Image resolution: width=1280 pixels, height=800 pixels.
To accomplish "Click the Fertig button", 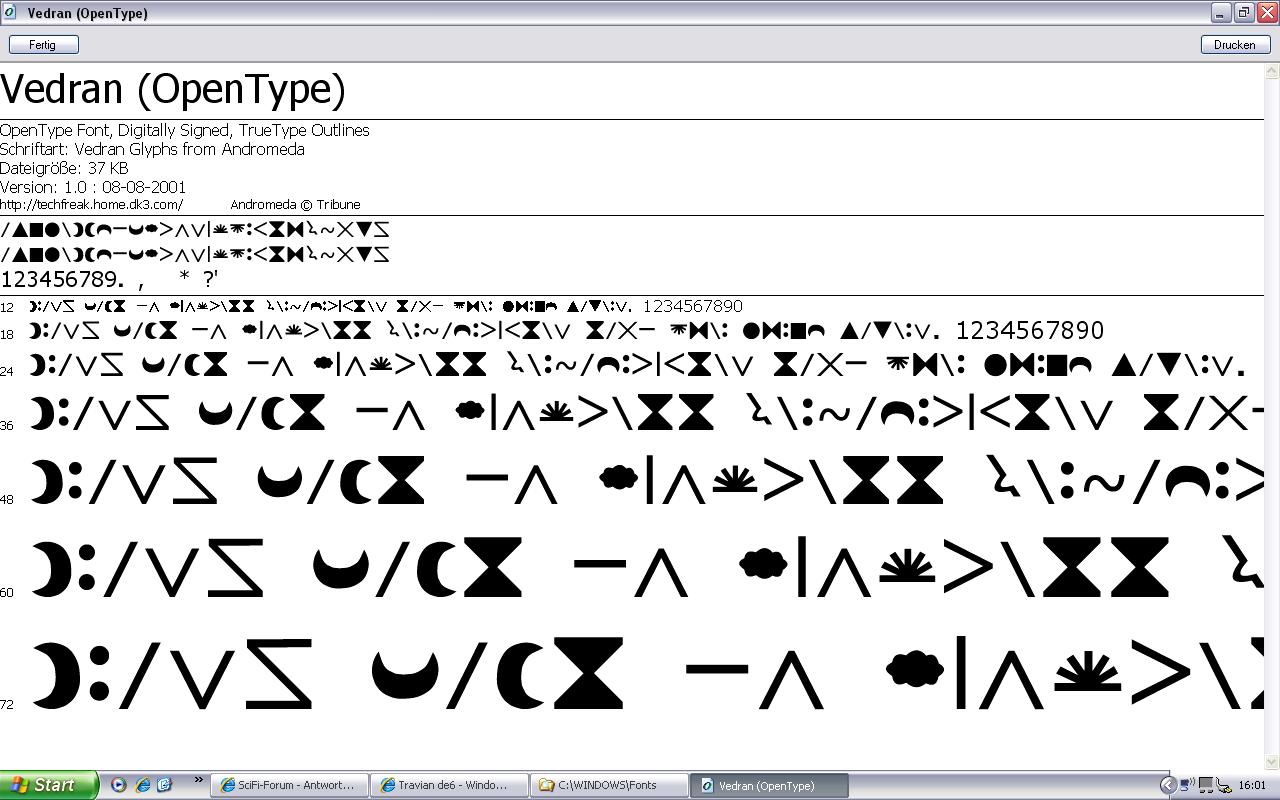I will (x=43, y=45).
